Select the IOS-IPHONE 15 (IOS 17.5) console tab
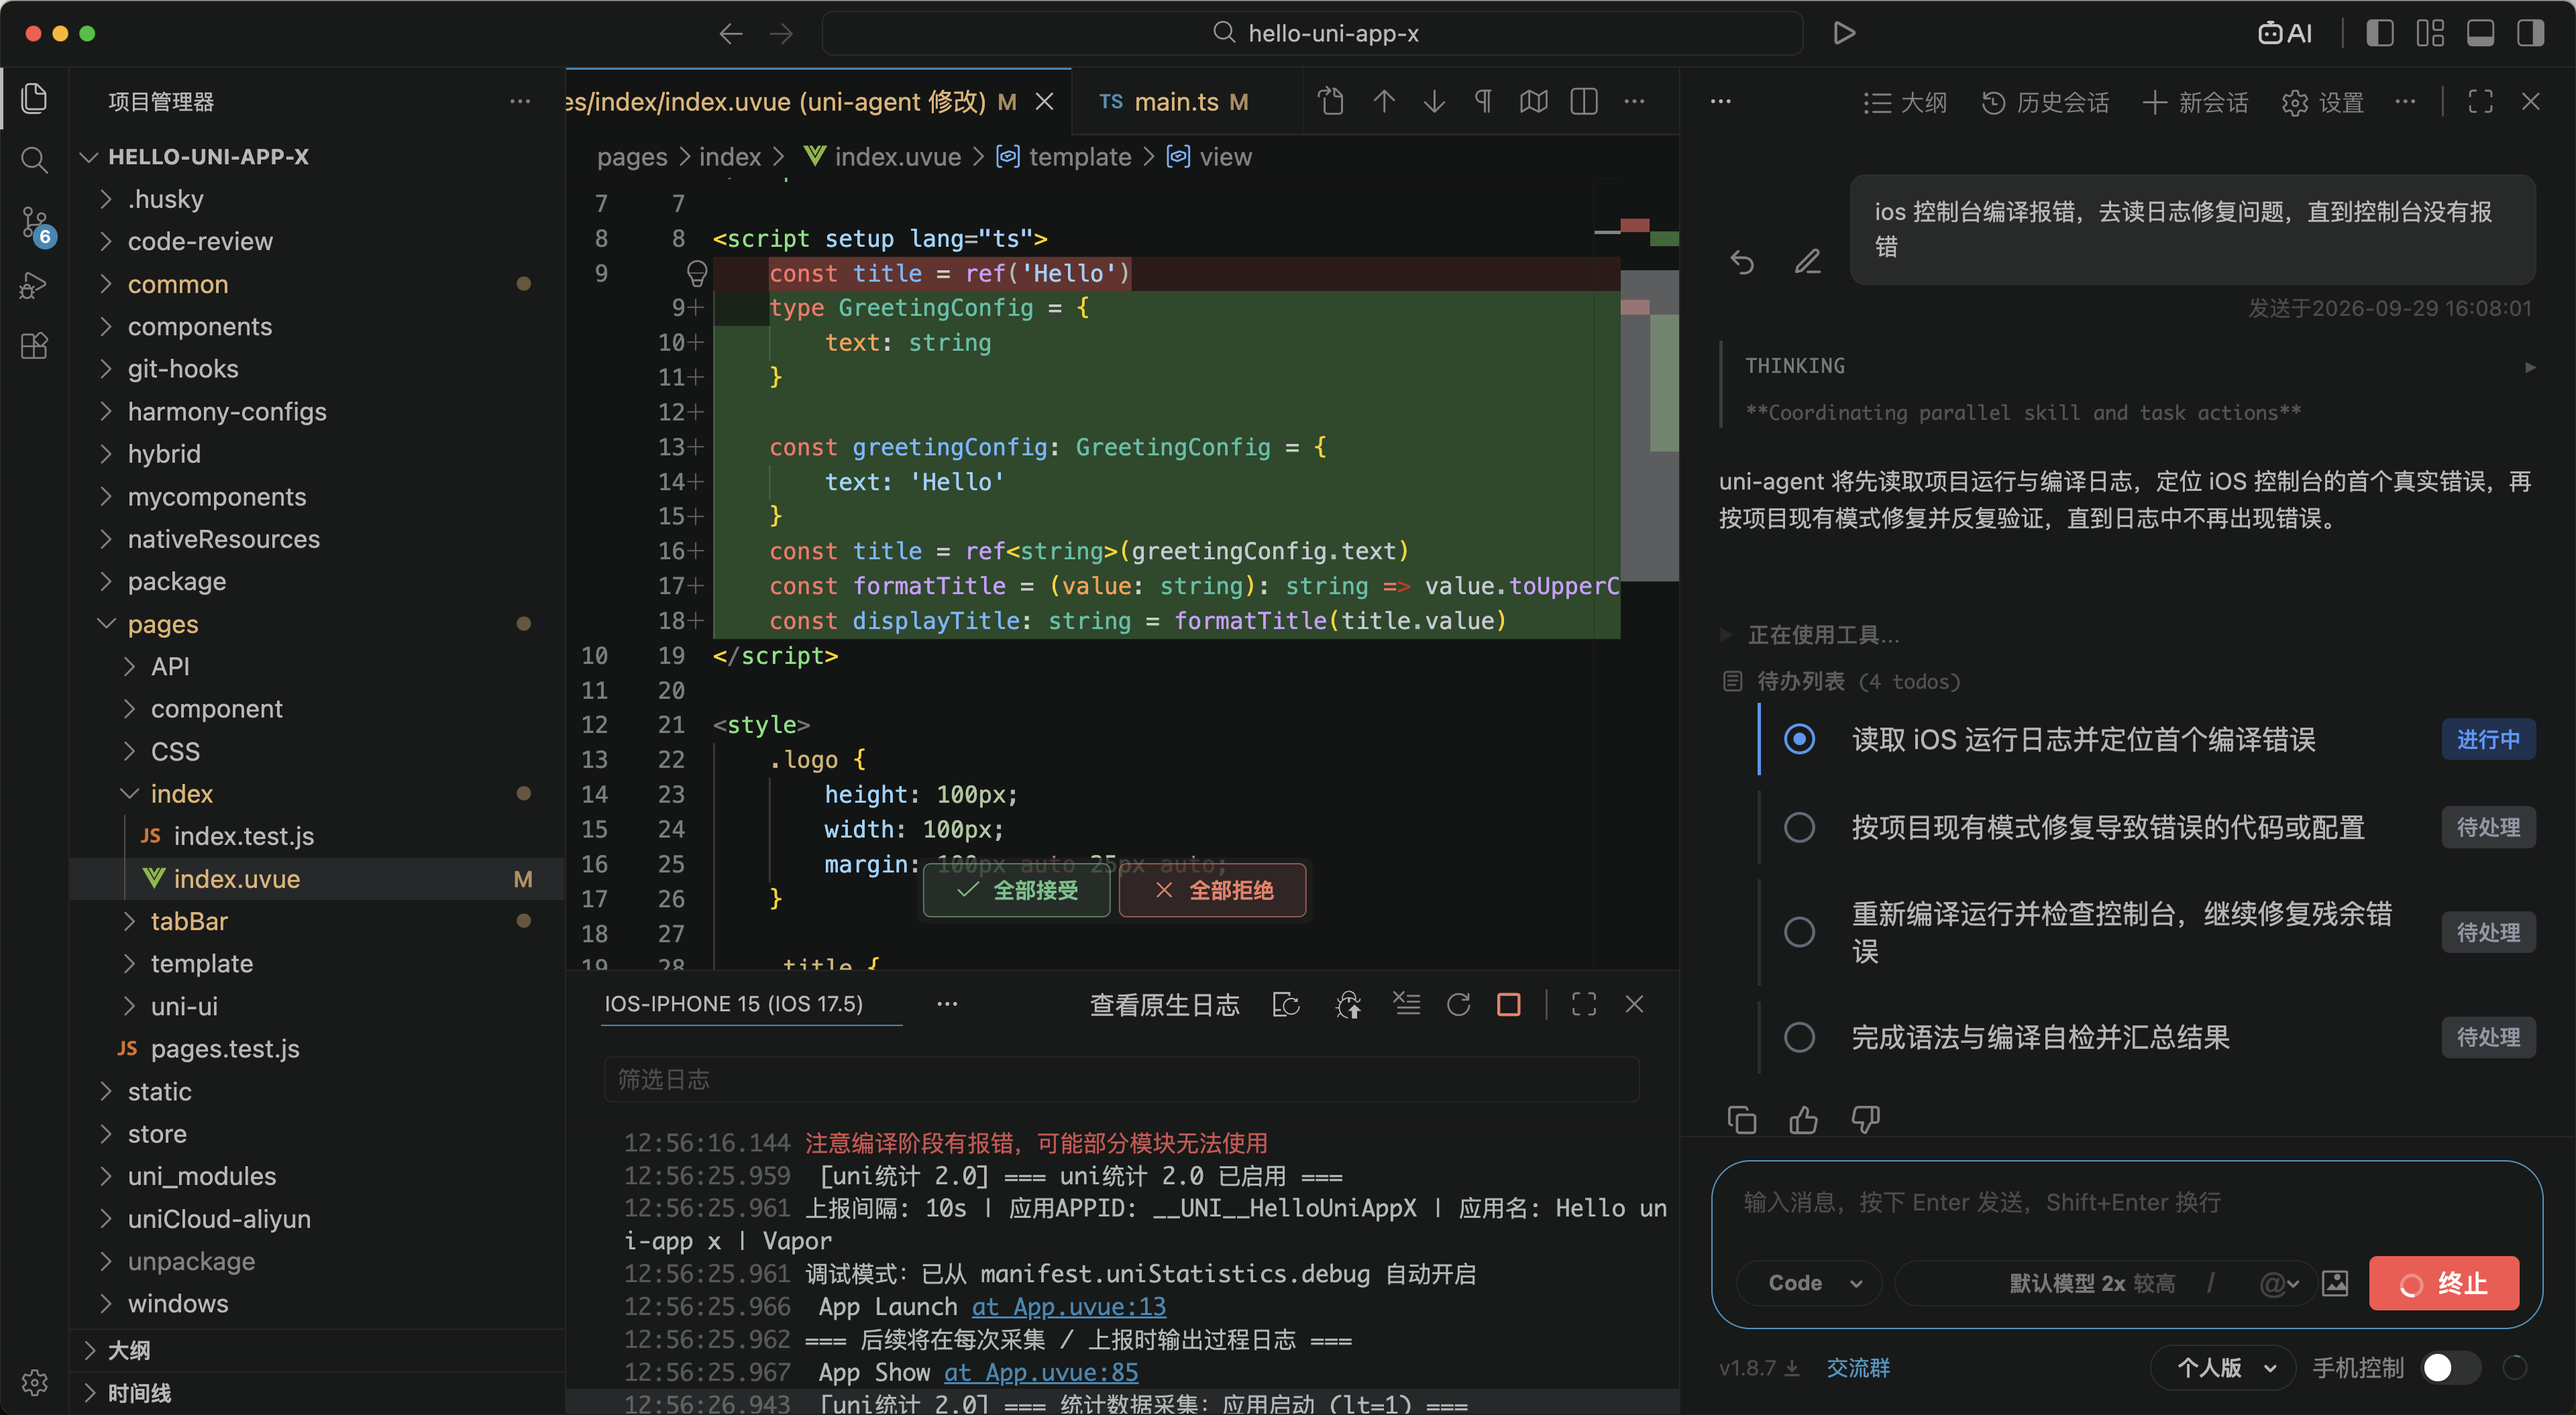 click(734, 1004)
